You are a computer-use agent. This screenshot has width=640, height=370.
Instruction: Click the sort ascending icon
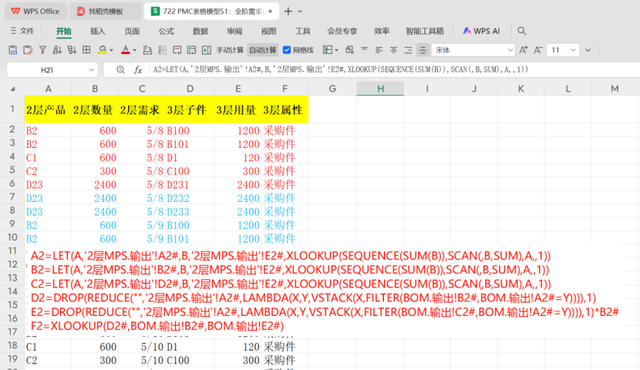pyautogui.click(x=57, y=50)
